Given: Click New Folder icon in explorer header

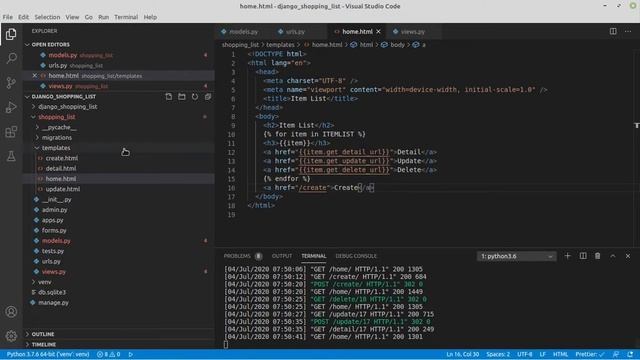Looking at the screenshot, I should pos(182,97).
